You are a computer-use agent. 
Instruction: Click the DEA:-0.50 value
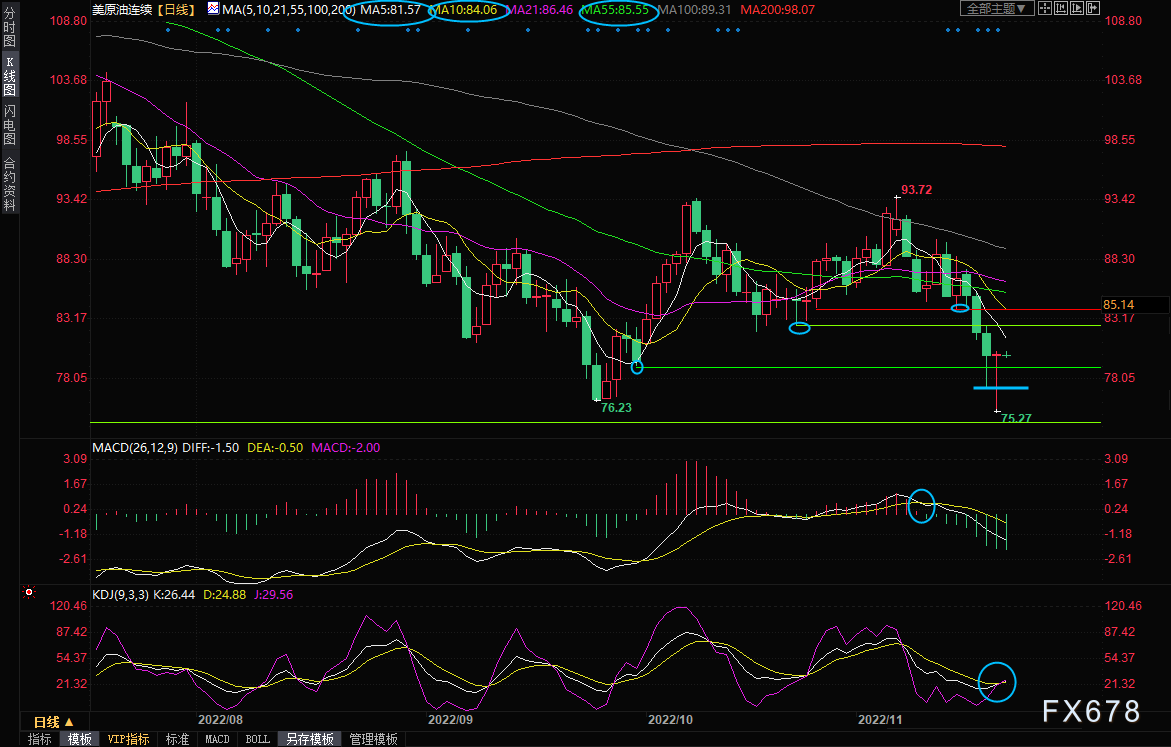[x=275, y=447]
